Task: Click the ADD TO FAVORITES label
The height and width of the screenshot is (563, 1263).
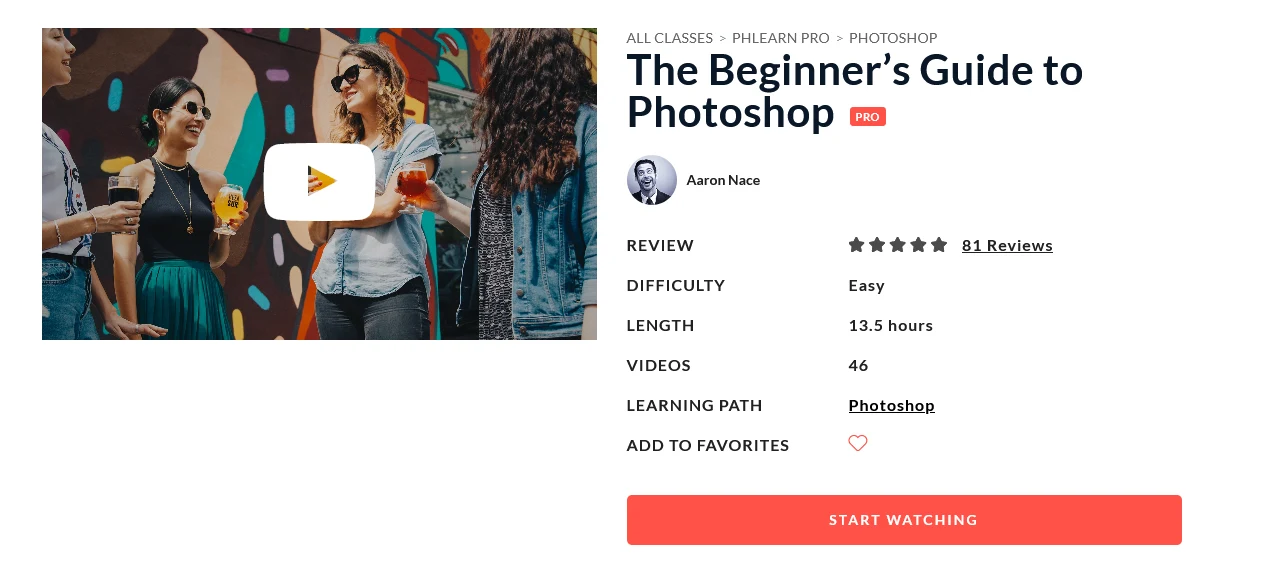Action: click(x=708, y=445)
